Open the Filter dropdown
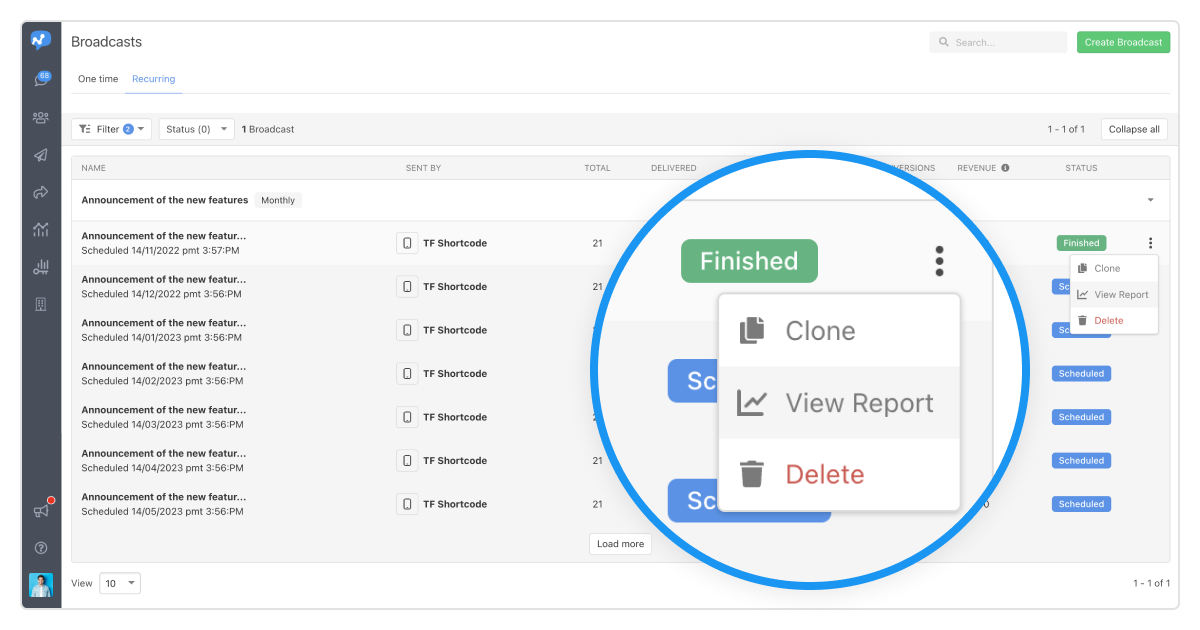Viewport: 1200px width, 630px height. click(114, 129)
